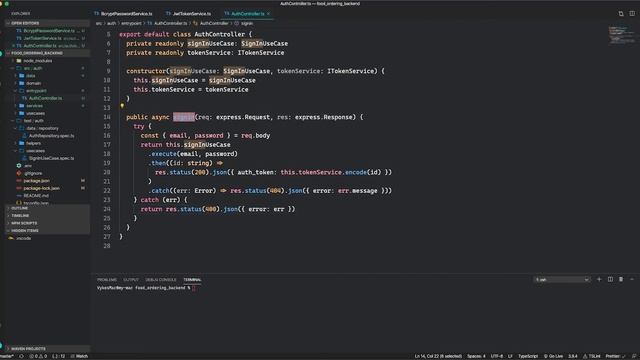Open SignInUseCase.spec.ts test file
The height and width of the screenshot is (360, 640).
tap(51, 158)
